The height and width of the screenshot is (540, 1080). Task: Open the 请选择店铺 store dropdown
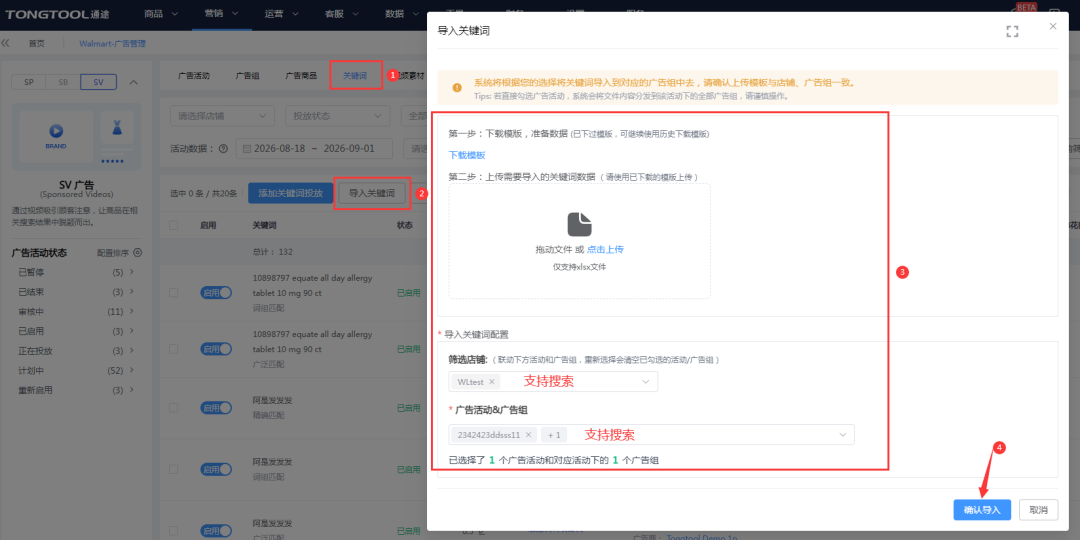click(222, 116)
